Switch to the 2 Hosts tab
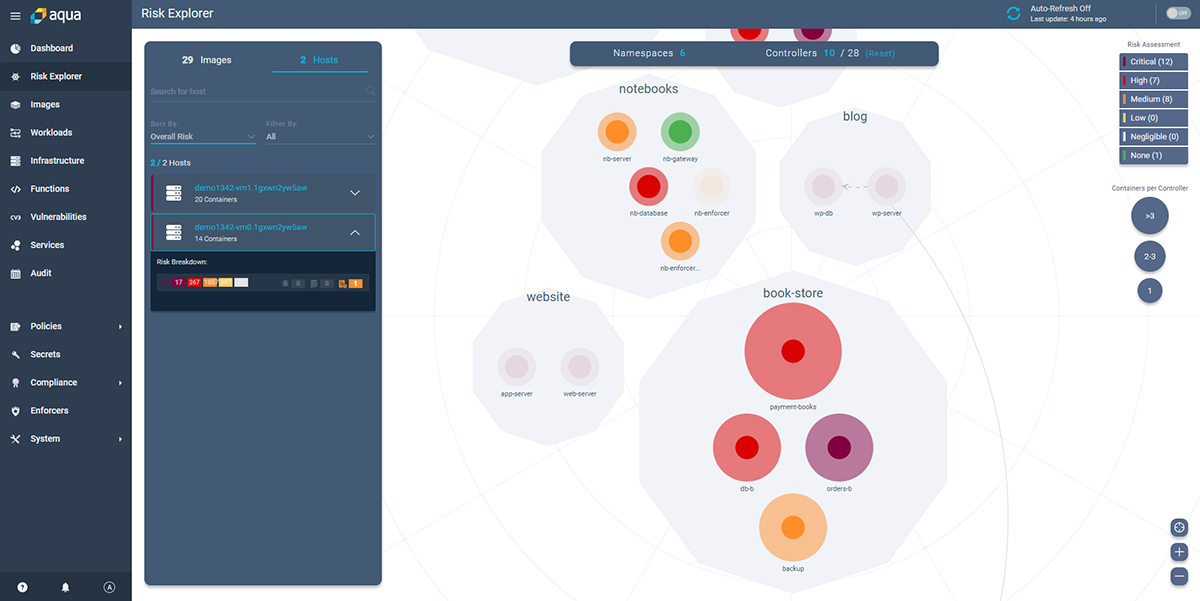 (x=319, y=60)
